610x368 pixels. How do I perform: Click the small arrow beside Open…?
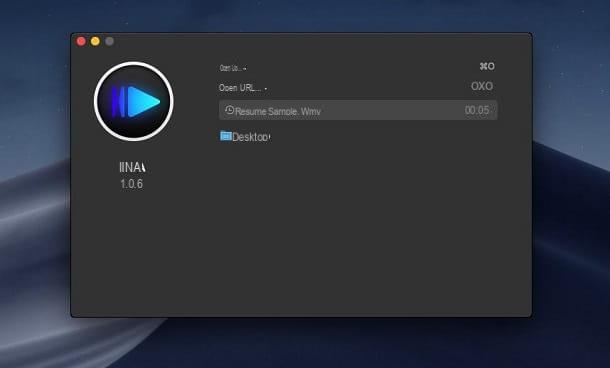[x=245, y=69]
